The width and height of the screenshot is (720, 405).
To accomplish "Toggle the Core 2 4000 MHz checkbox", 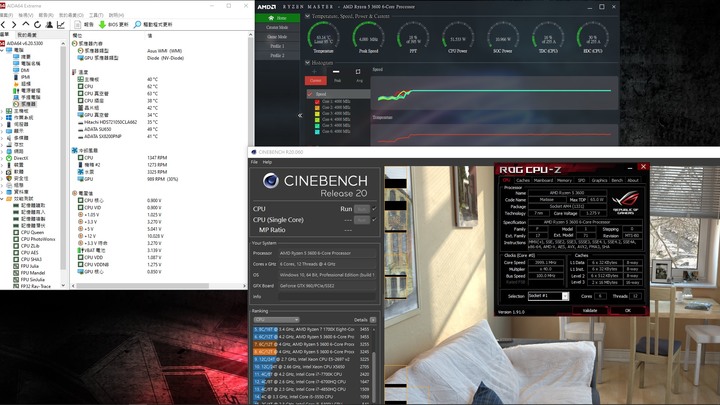I will pyautogui.click(x=317, y=107).
